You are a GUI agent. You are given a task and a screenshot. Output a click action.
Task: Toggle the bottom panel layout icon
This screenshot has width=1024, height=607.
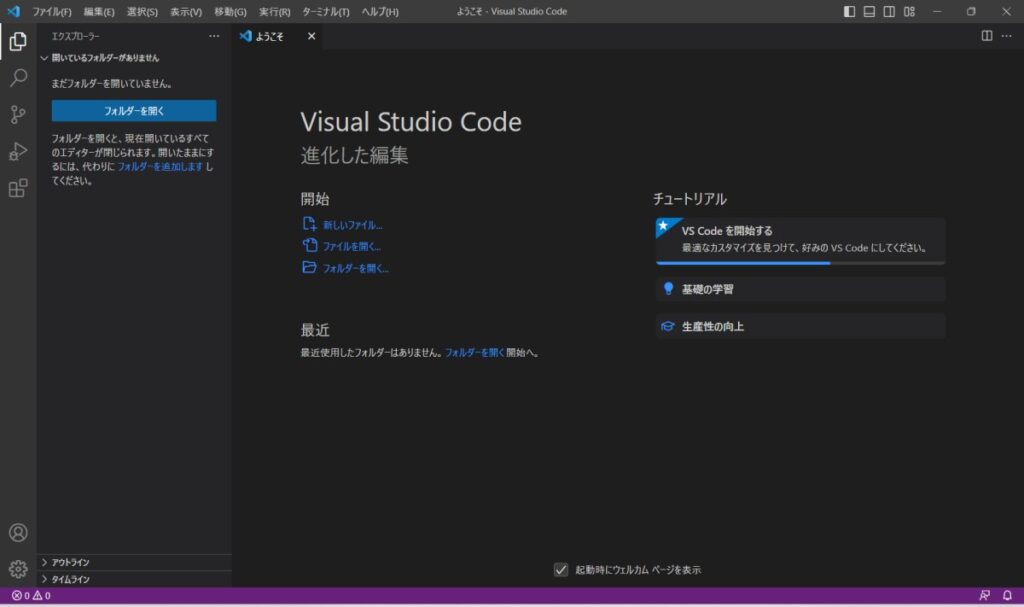[868, 10]
